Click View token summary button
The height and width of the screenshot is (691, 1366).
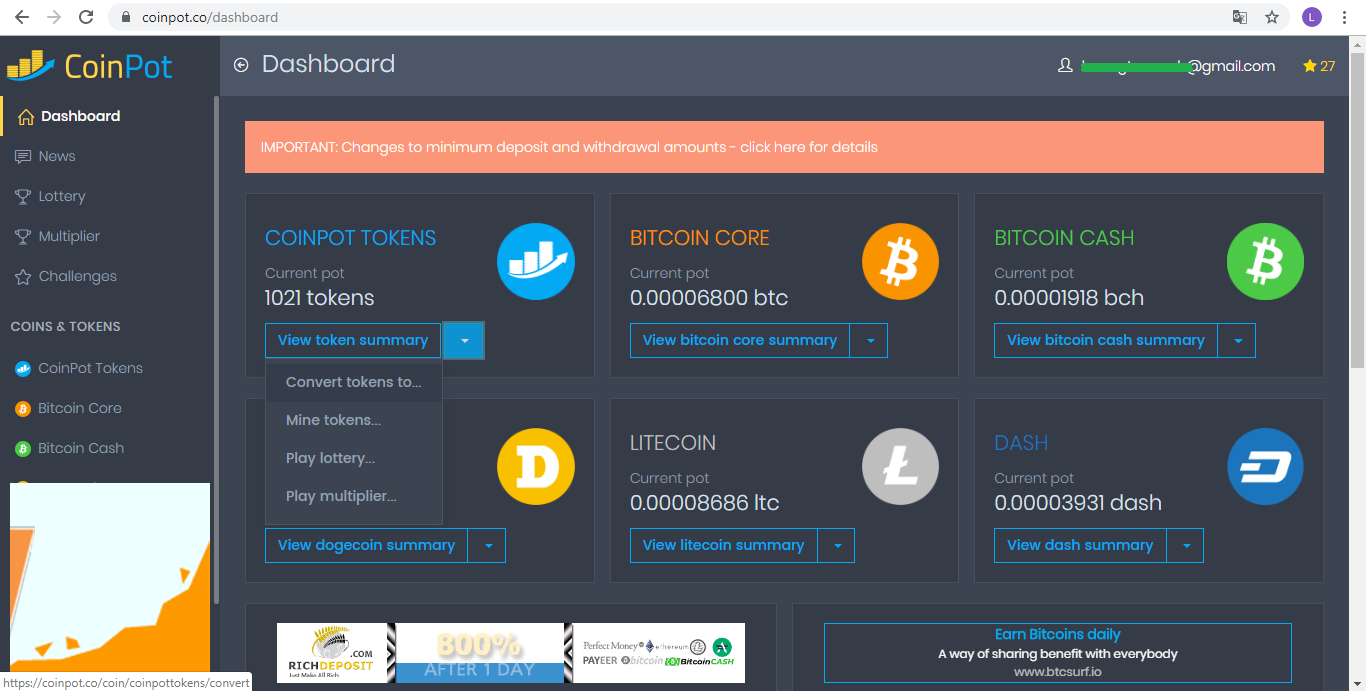tap(353, 340)
